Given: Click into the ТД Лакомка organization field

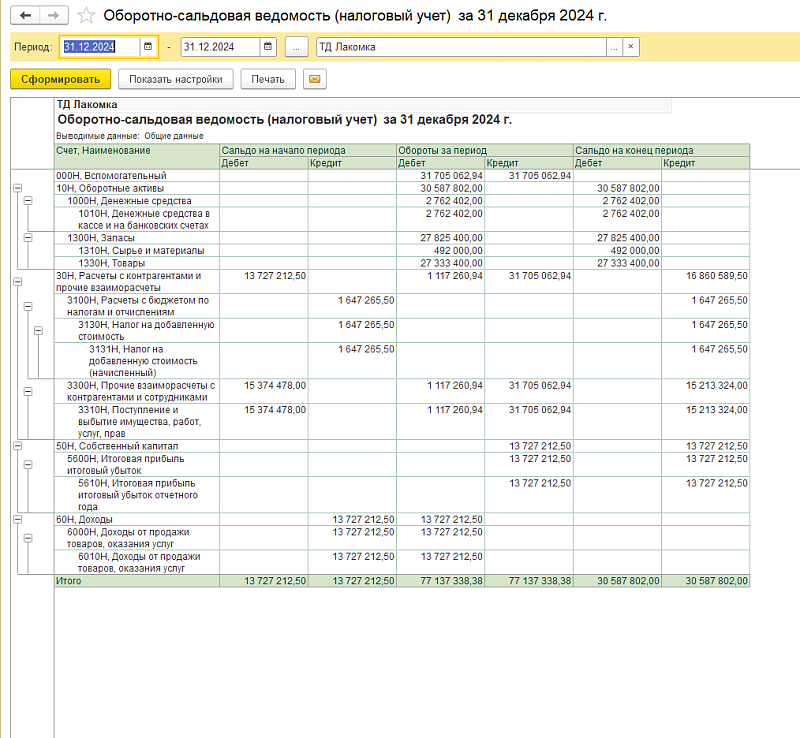Looking at the screenshot, I should point(460,47).
